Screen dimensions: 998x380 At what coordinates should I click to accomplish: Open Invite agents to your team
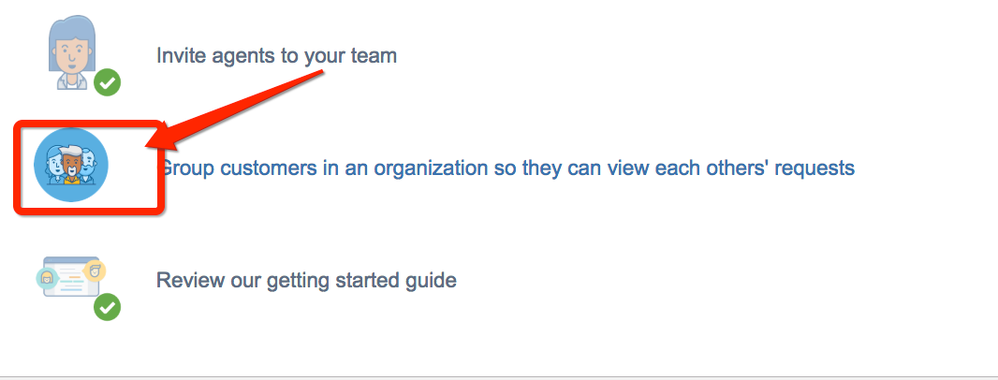pos(276,56)
